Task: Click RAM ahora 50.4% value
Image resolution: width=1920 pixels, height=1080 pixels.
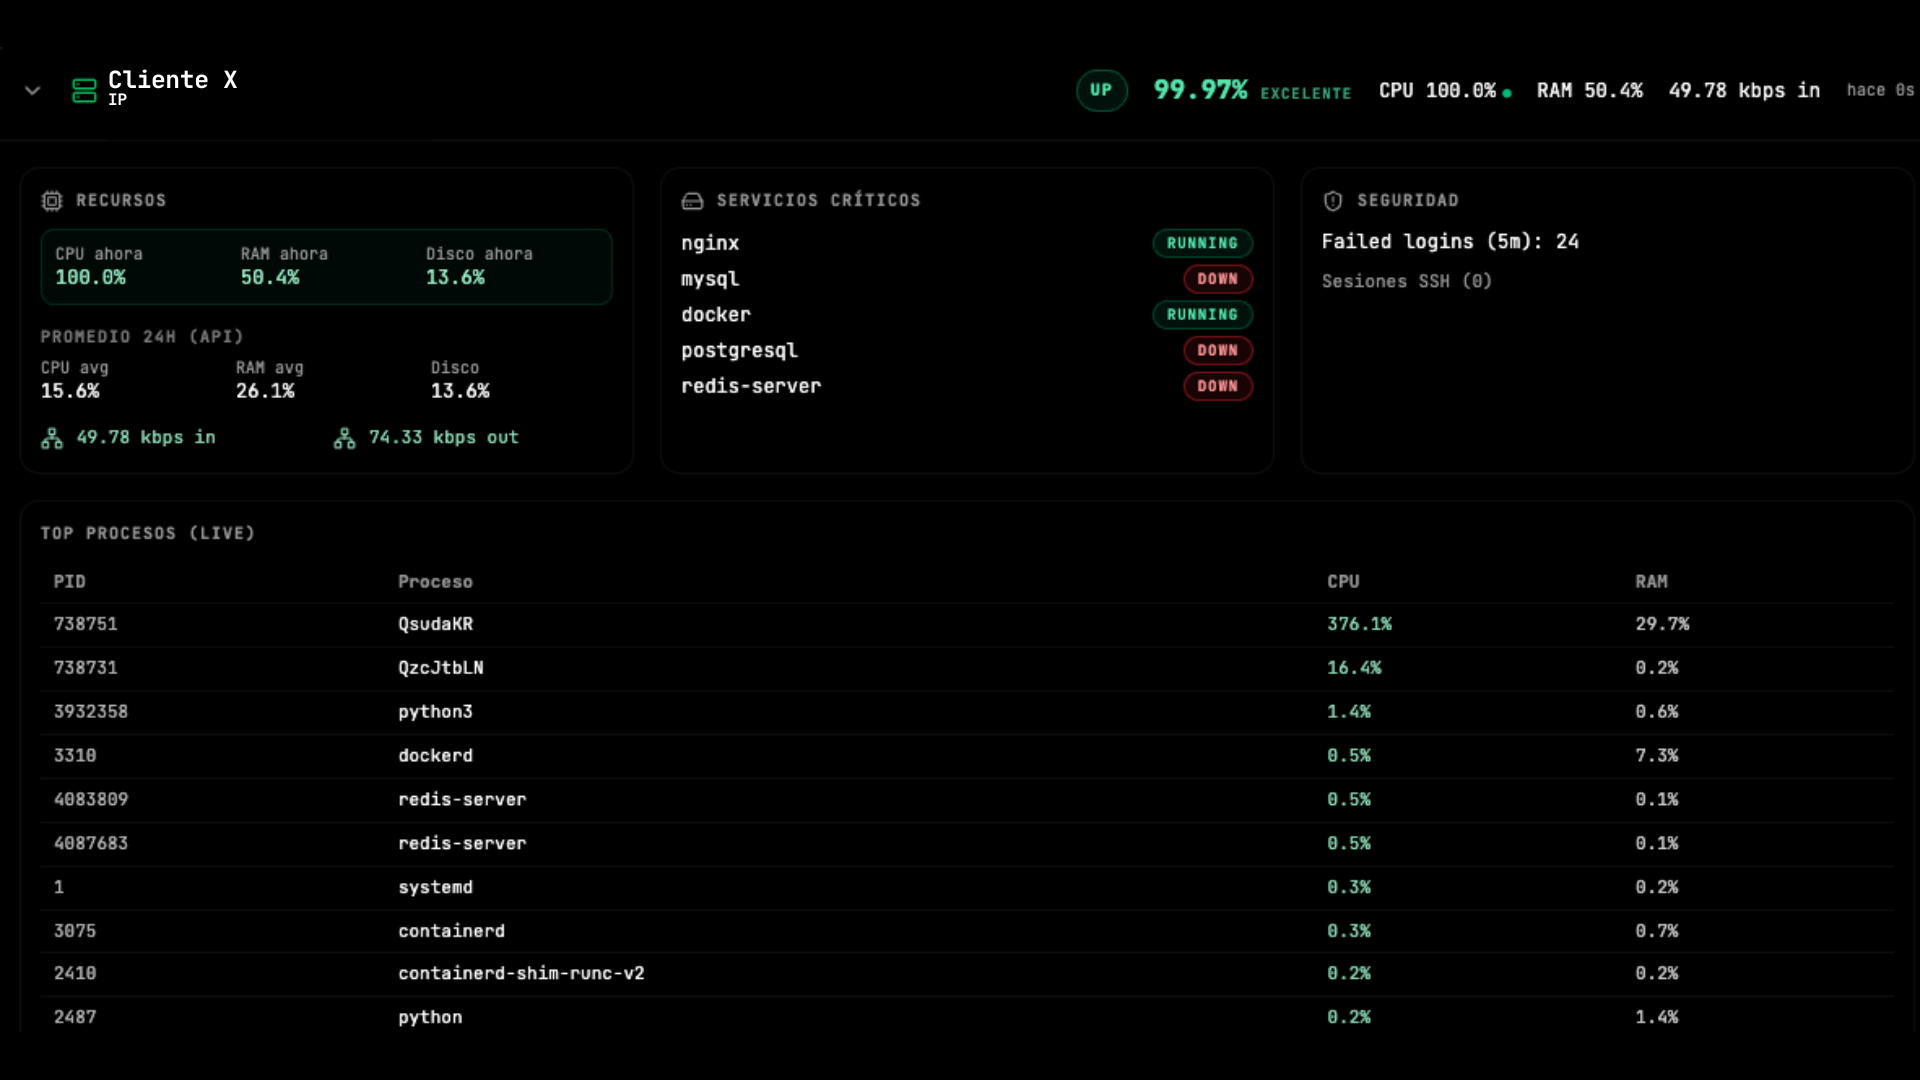Action: pos(270,277)
